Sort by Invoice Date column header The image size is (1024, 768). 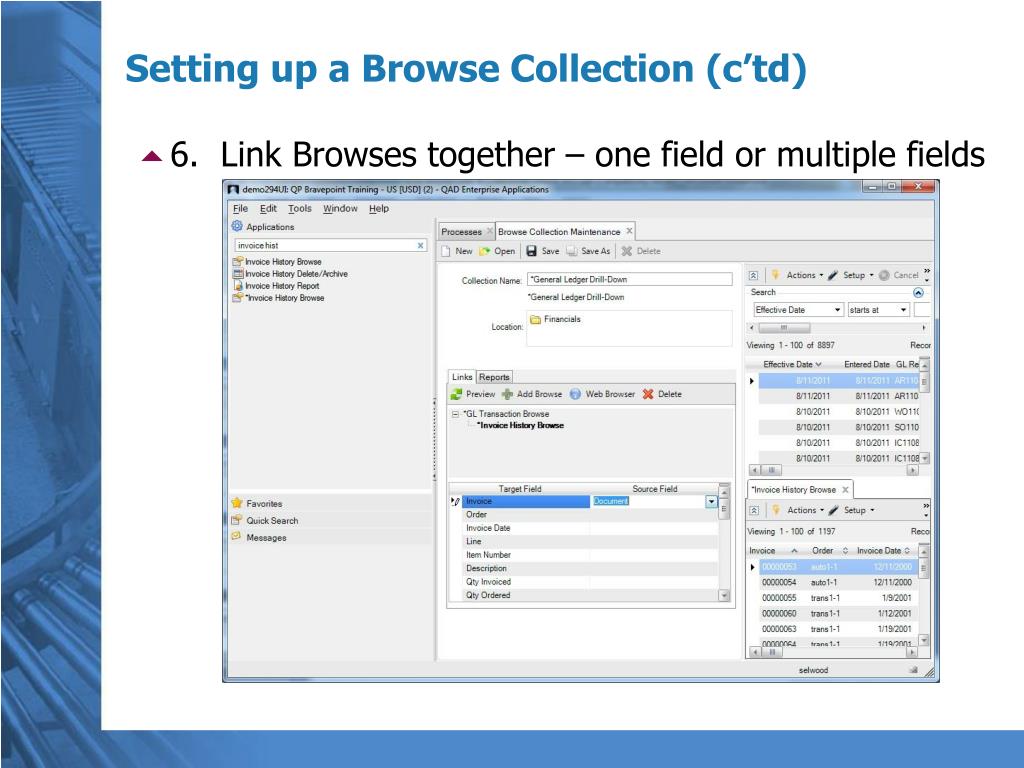[x=883, y=551]
